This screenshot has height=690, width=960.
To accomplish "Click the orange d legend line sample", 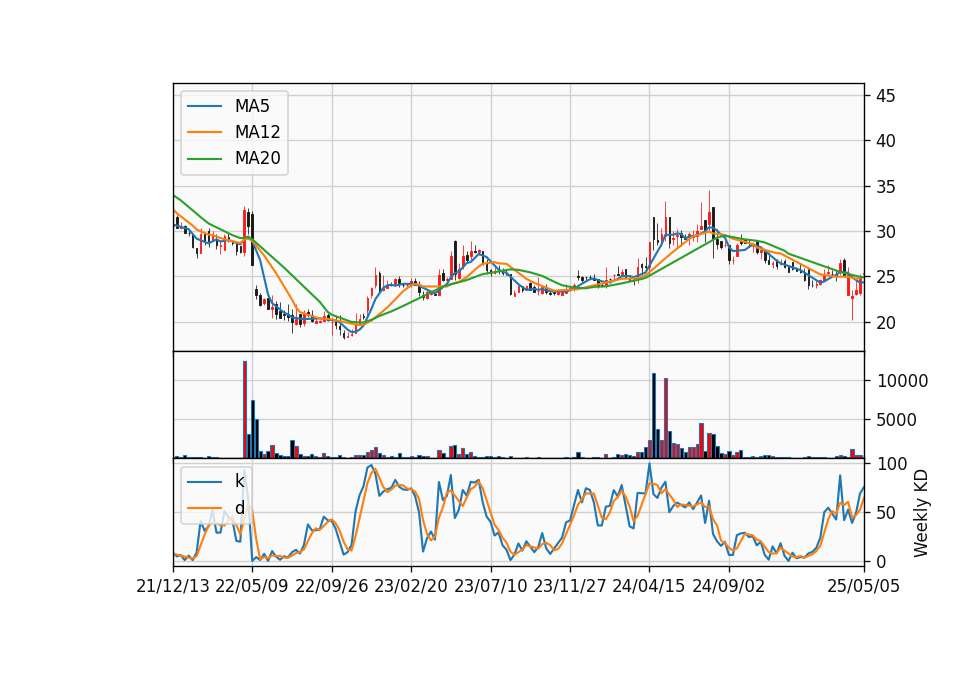I will [x=204, y=508].
